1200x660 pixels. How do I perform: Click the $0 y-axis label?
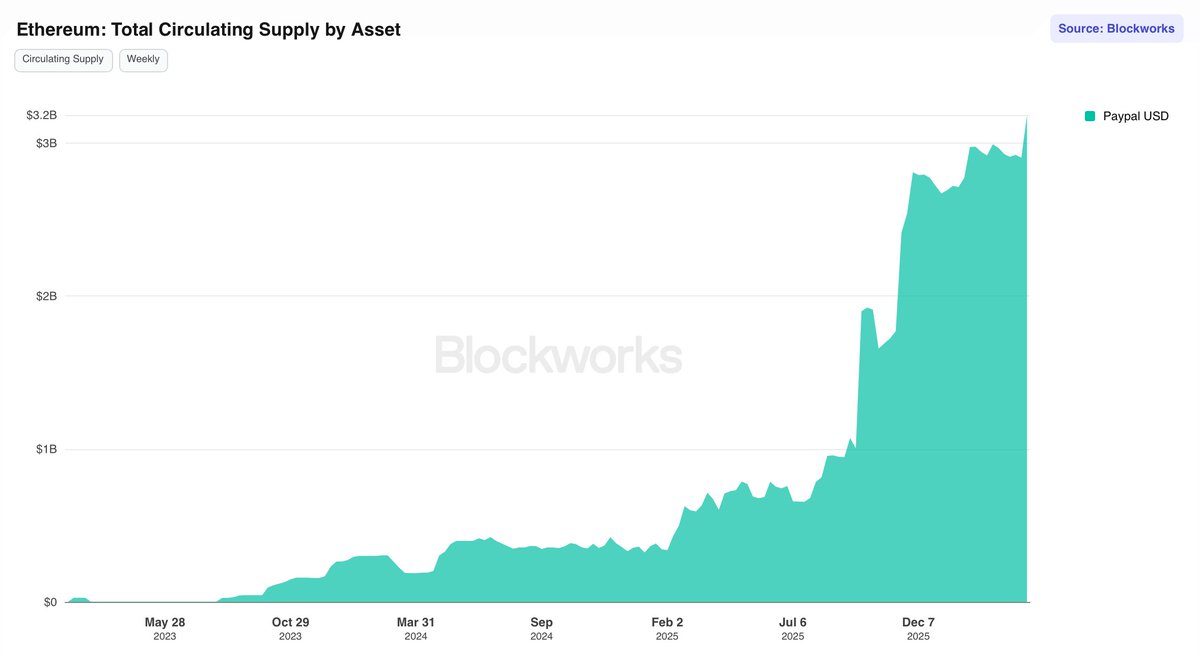click(x=50, y=602)
